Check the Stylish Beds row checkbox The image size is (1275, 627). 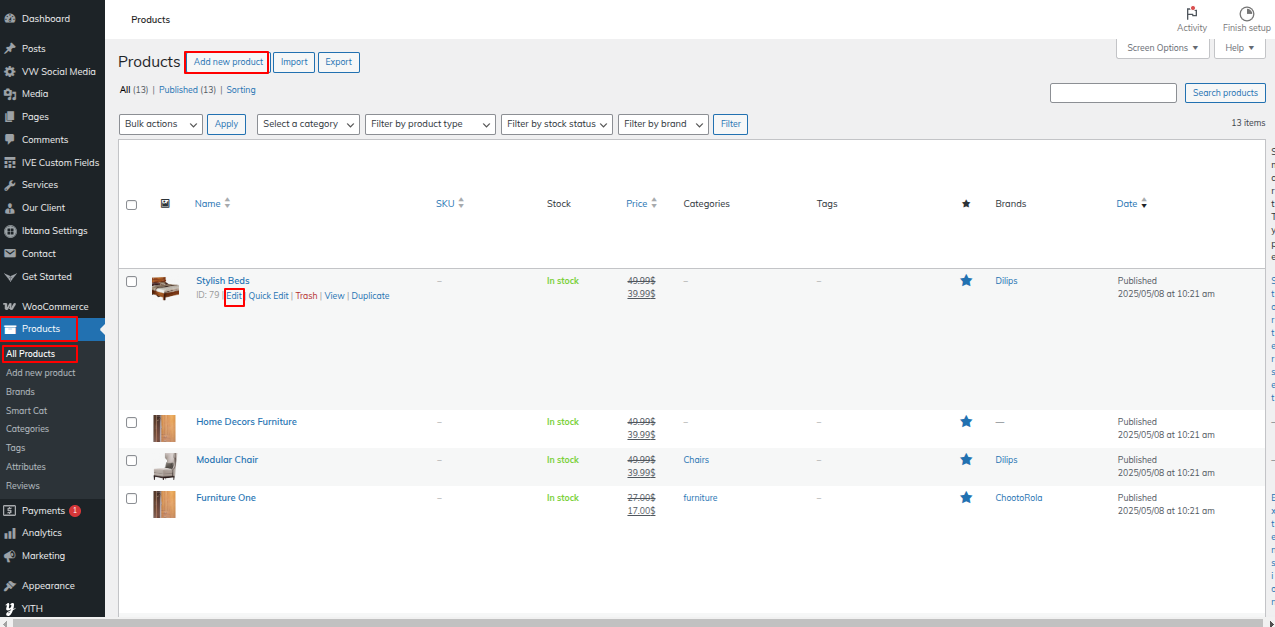coord(131,282)
